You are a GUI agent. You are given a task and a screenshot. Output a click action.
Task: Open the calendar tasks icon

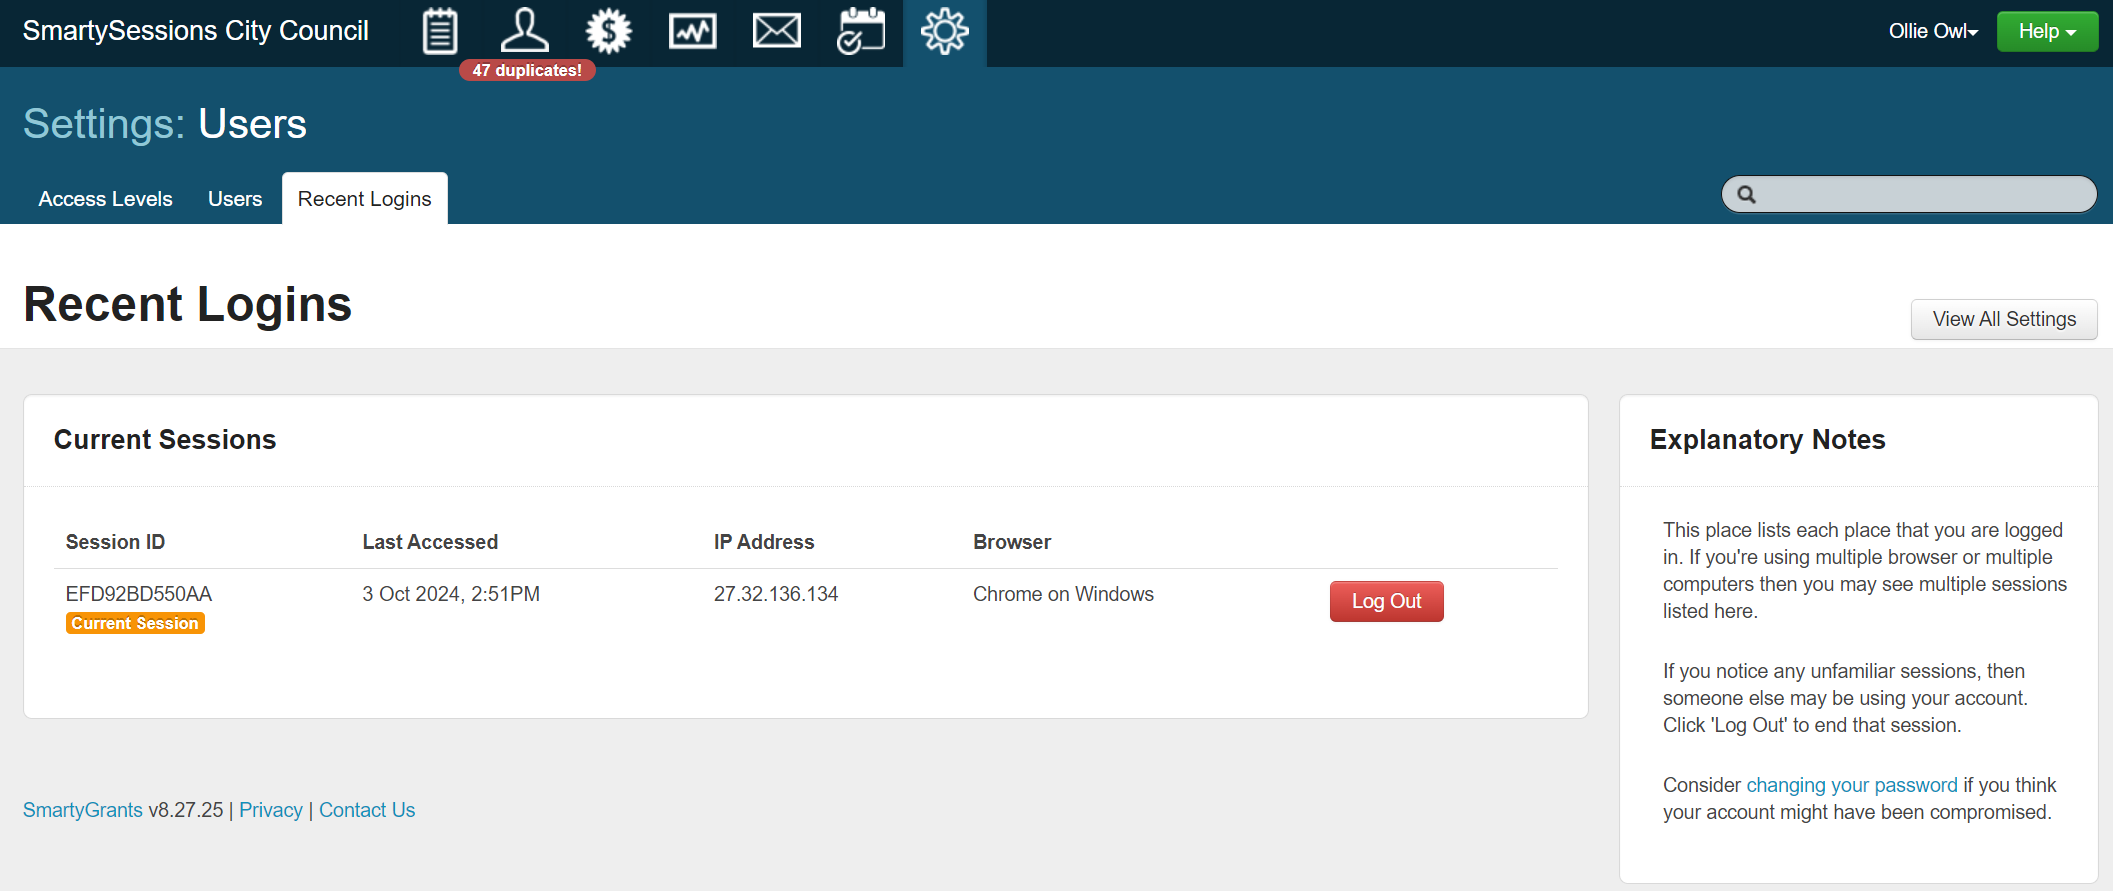[860, 31]
